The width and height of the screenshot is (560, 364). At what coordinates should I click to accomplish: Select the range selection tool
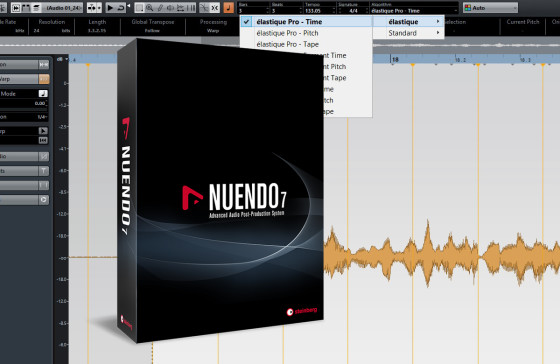tap(139, 8)
